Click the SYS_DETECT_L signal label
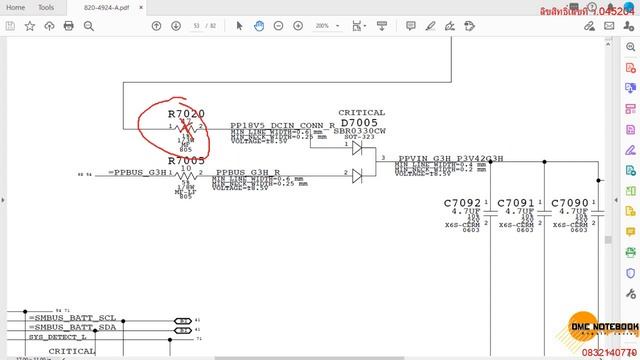The height and width of the screenshot is (360, 640). [x=57, y=337]
